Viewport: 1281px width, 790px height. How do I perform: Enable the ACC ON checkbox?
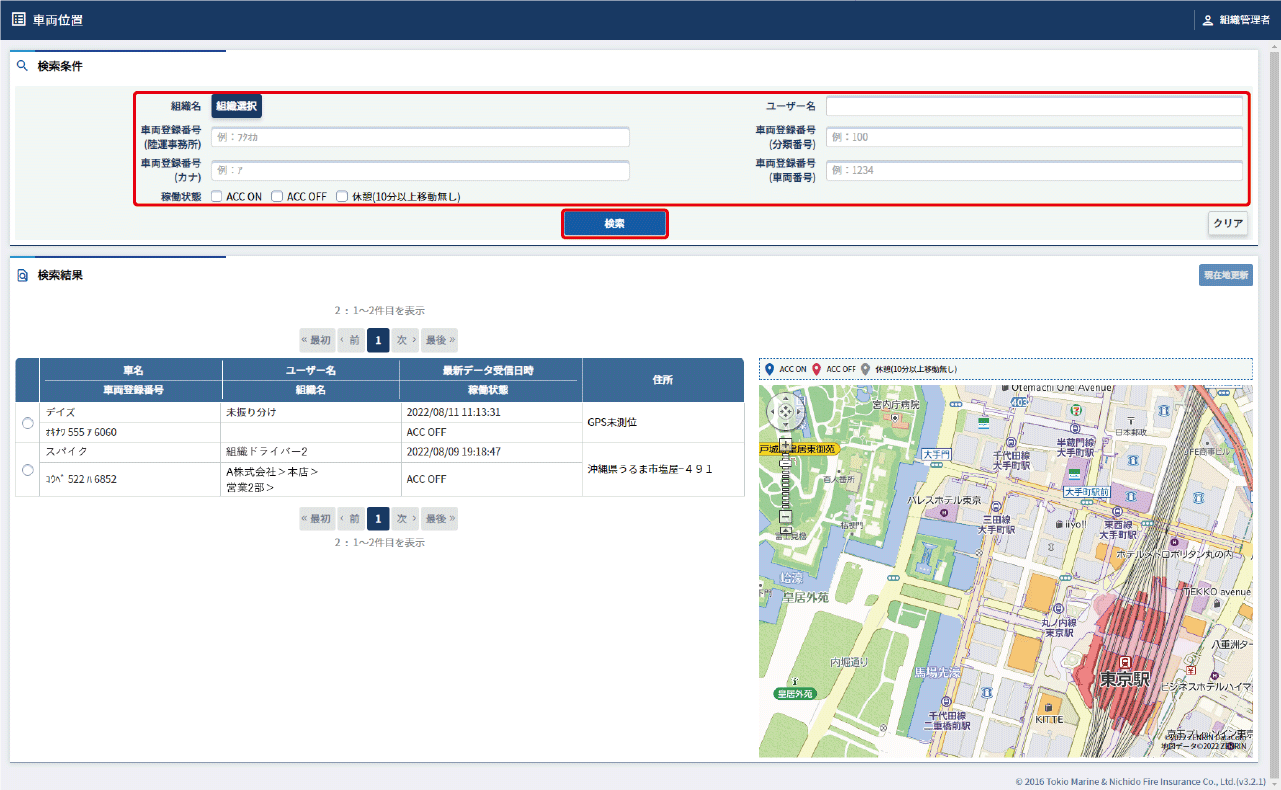click(x=216, y=197)
